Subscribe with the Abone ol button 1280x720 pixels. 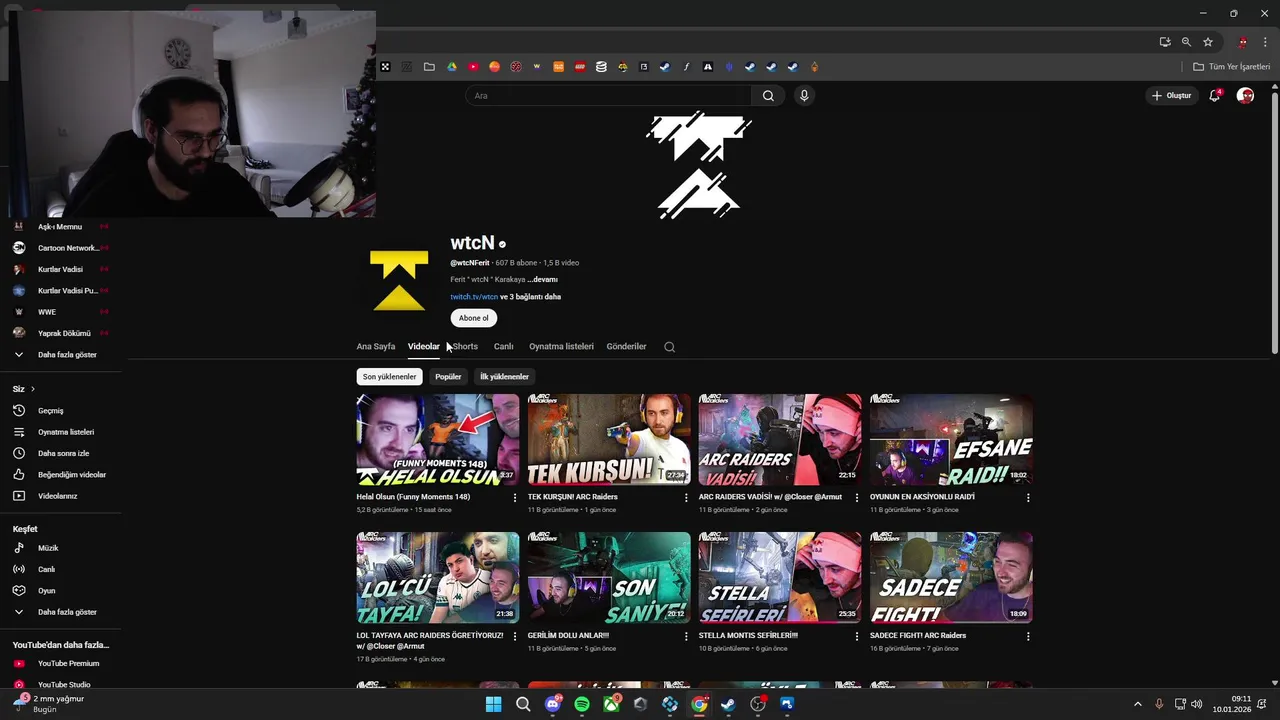[474, 318]
